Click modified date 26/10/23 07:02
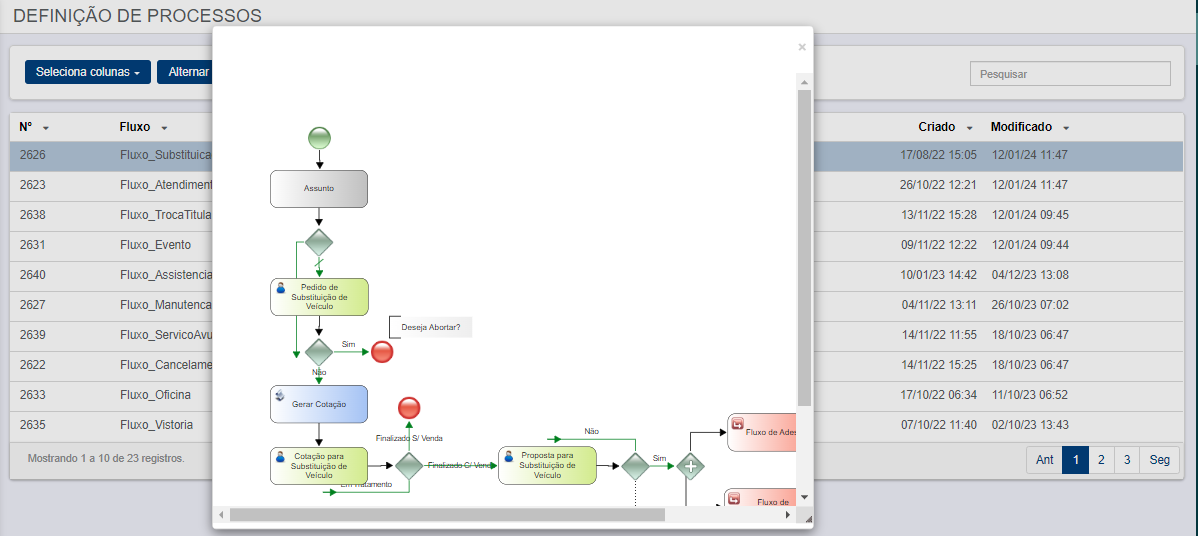Image resolution: width=1198 pixels, height=536 pixels. point(1029,305)
